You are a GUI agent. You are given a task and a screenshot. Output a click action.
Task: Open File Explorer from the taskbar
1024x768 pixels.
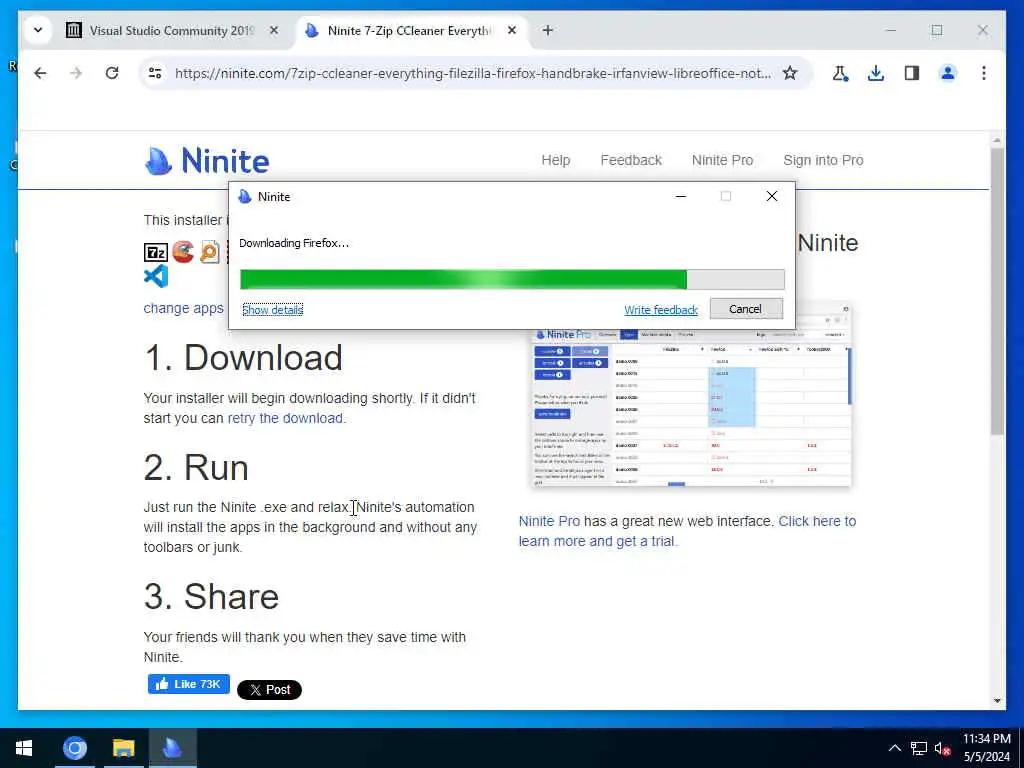tap(123, 748)
